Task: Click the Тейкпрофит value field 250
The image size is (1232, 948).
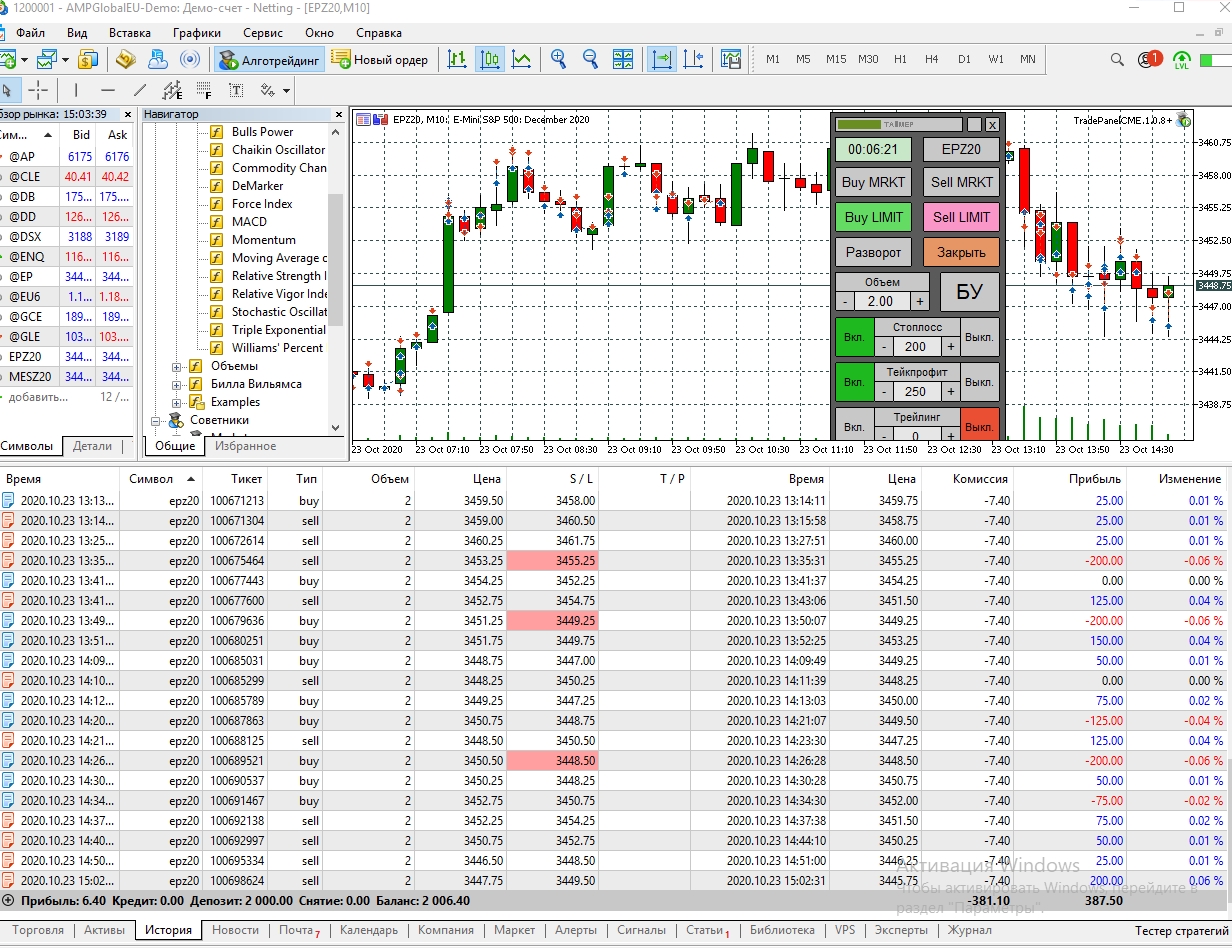Action: coord(915,392)
